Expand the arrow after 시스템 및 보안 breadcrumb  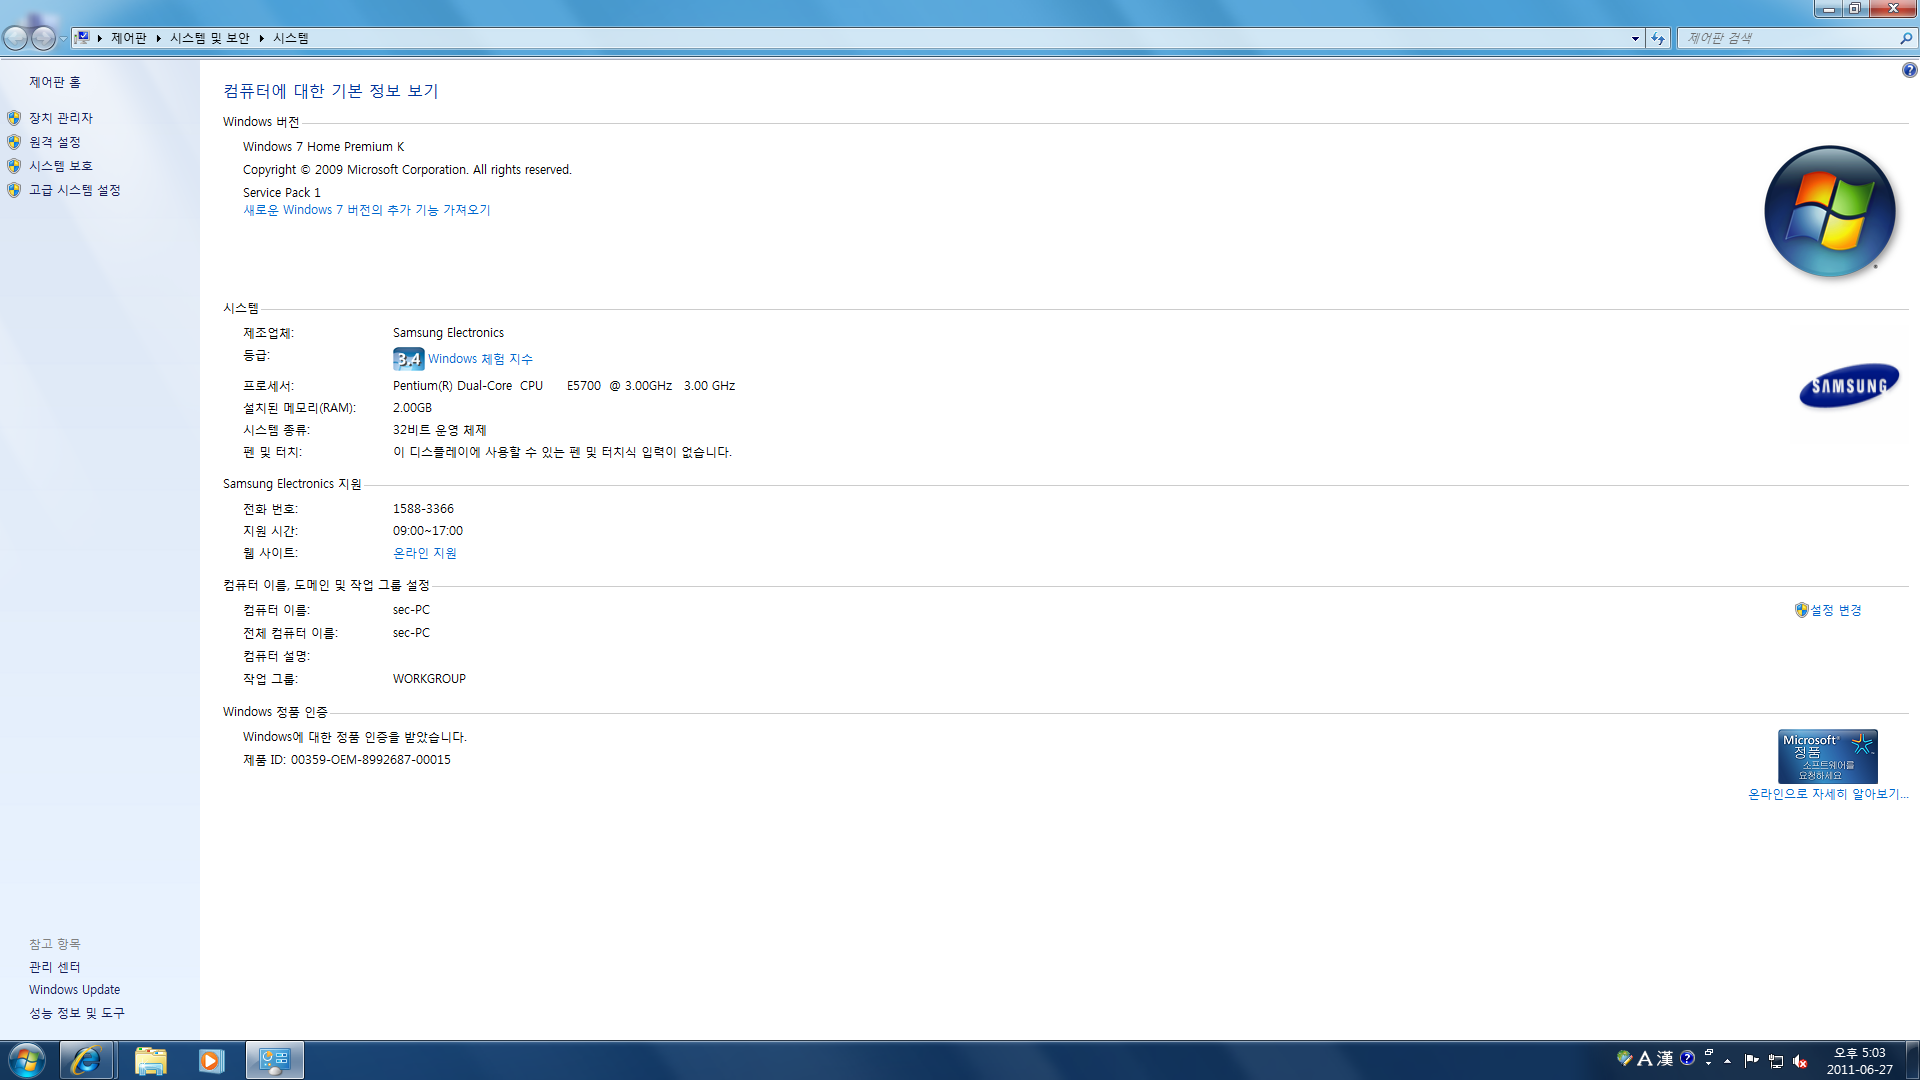262,38
